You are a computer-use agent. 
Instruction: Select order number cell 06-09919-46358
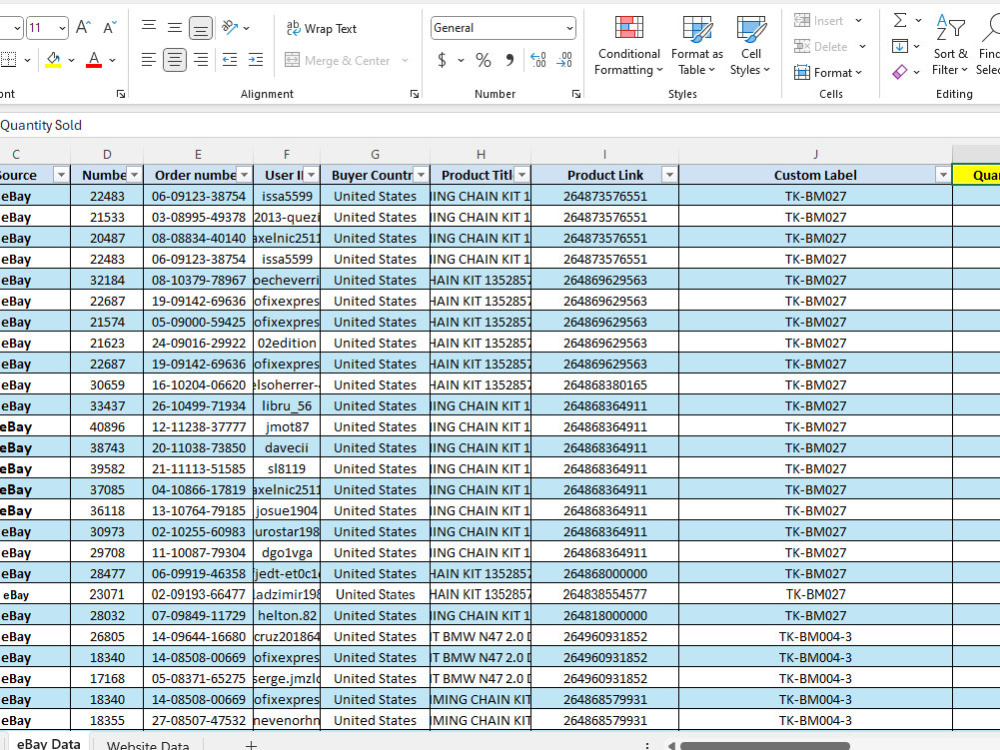tap(198, 573)
